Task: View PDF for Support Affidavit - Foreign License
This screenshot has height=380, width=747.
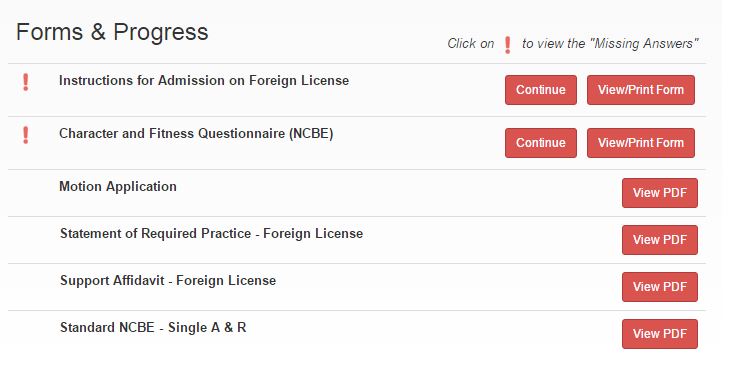Action: click(660, 287)
